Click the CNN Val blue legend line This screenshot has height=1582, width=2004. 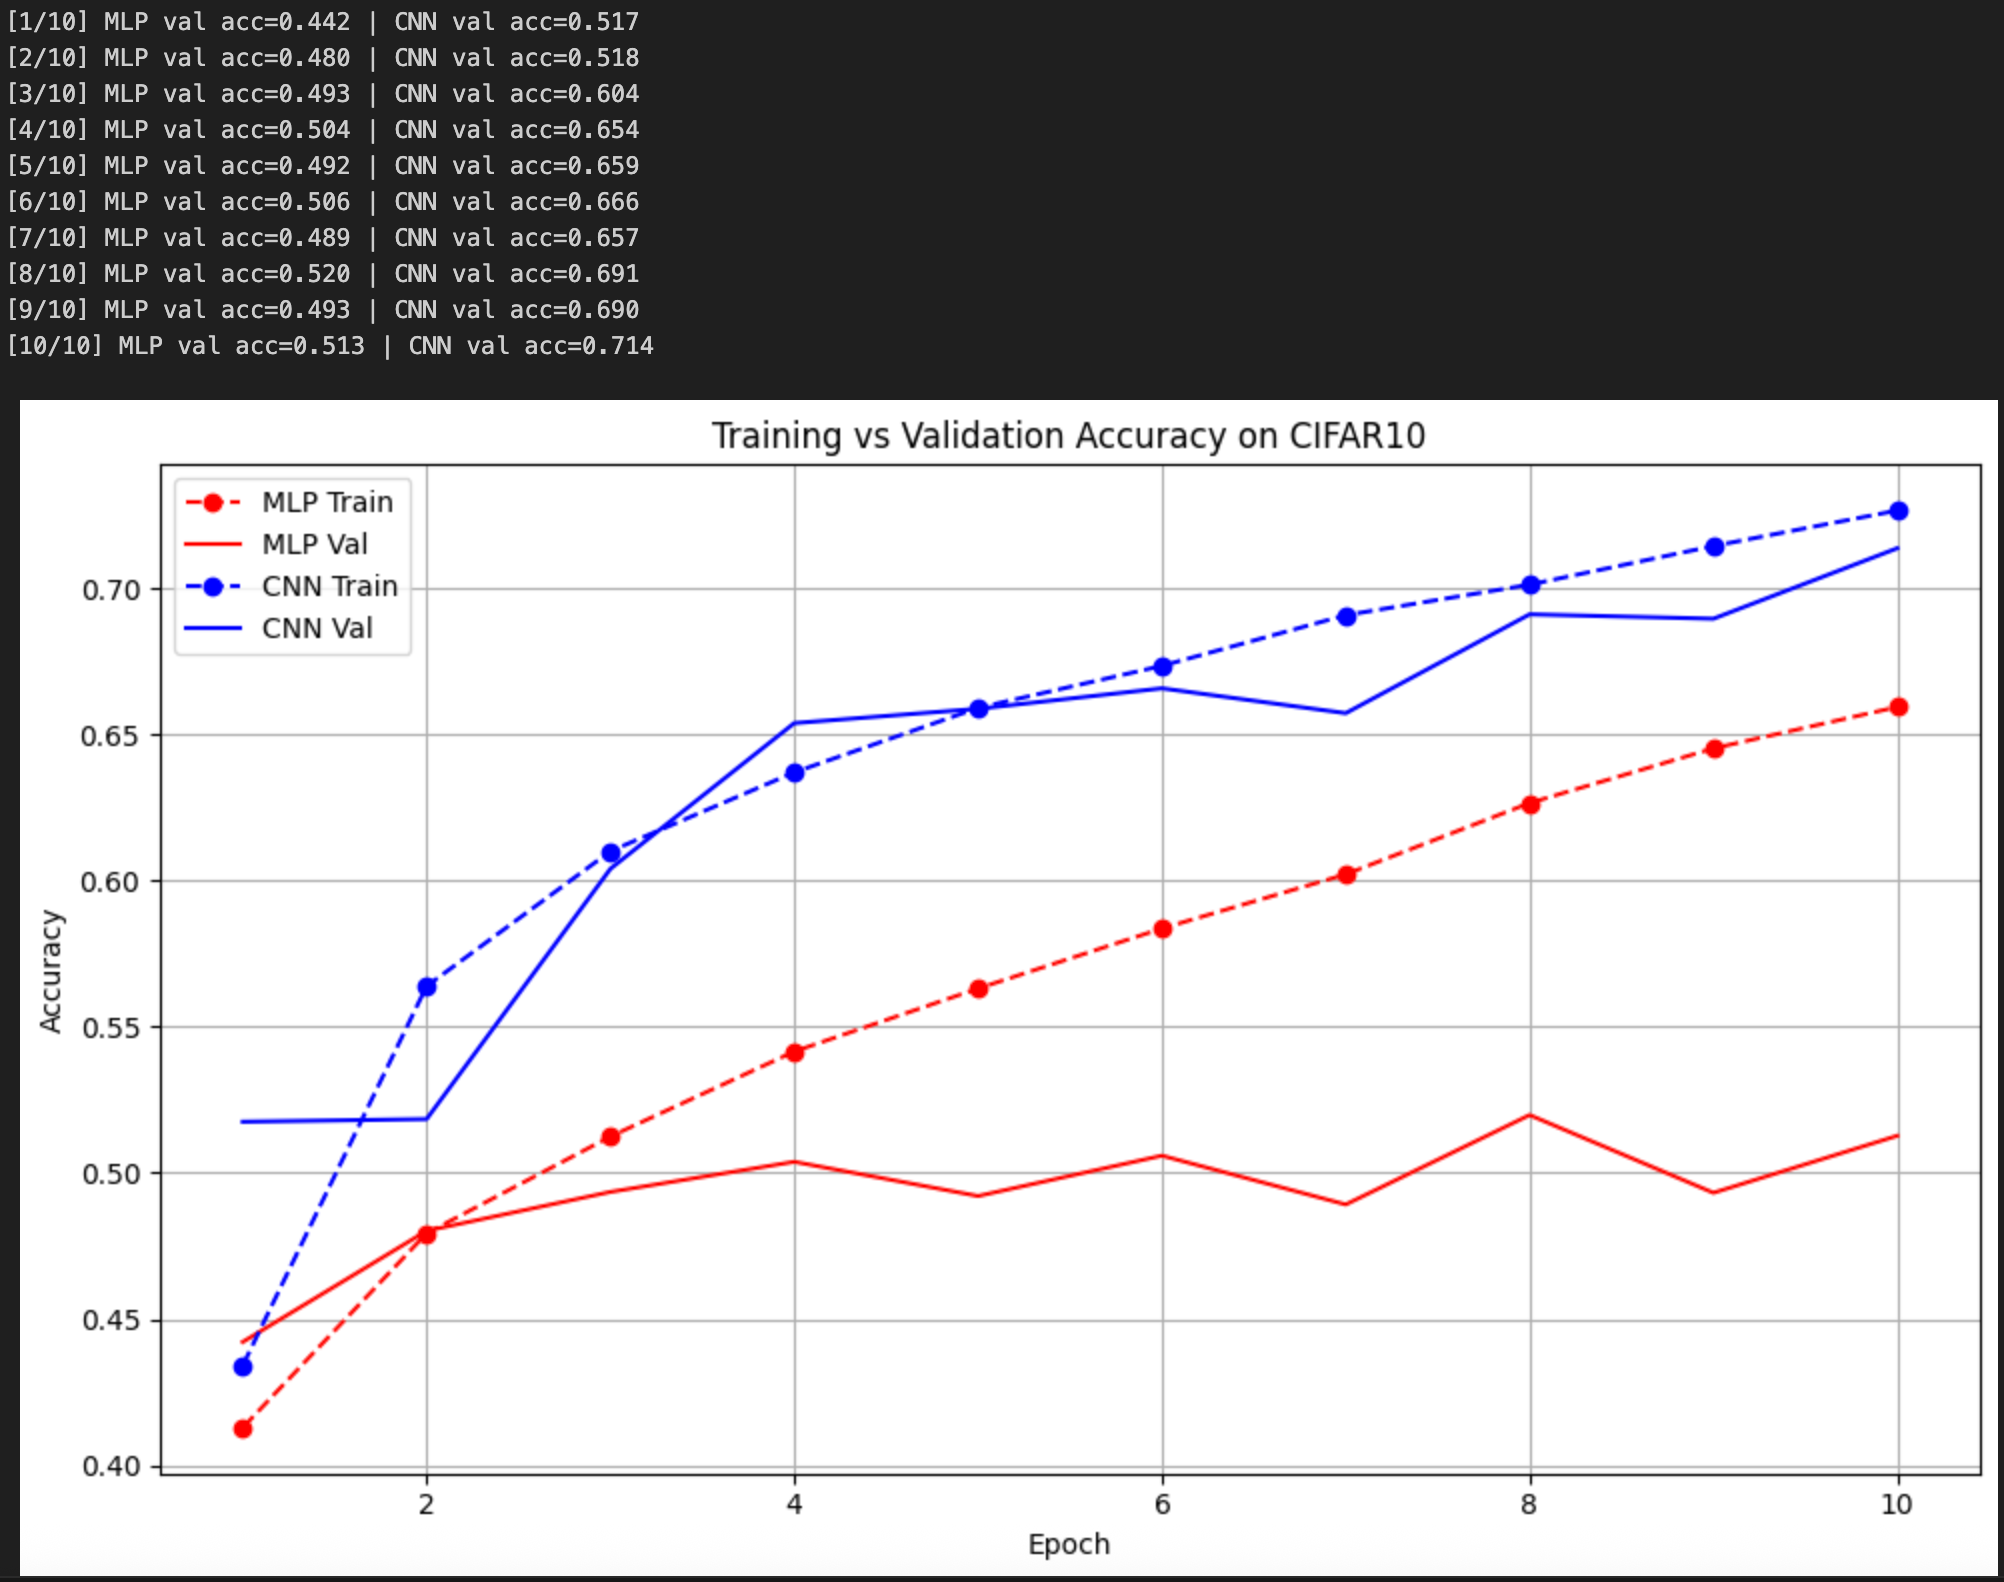pyautogui.click(x=213, y=629)
